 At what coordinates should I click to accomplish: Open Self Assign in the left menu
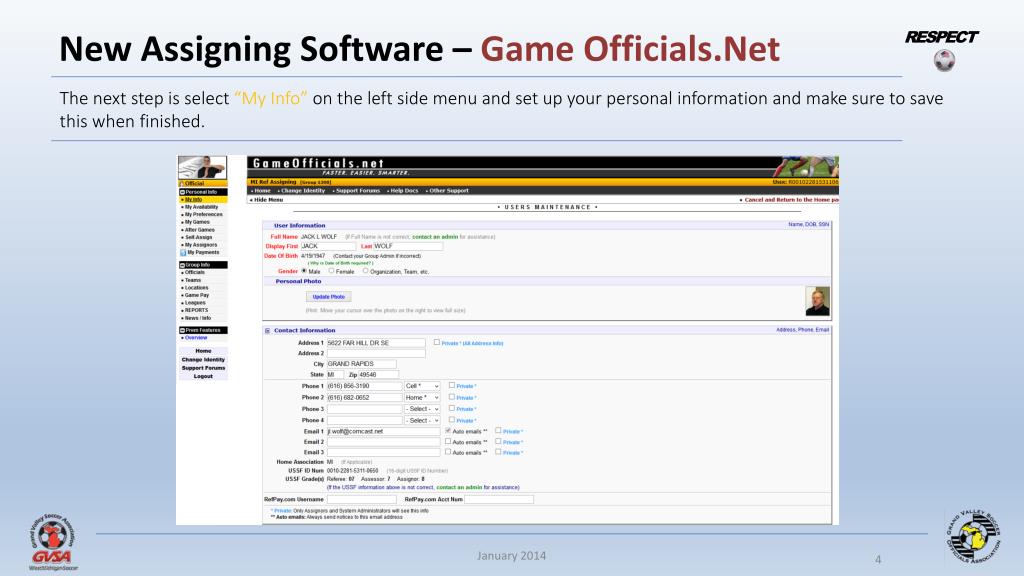[197, 238]
